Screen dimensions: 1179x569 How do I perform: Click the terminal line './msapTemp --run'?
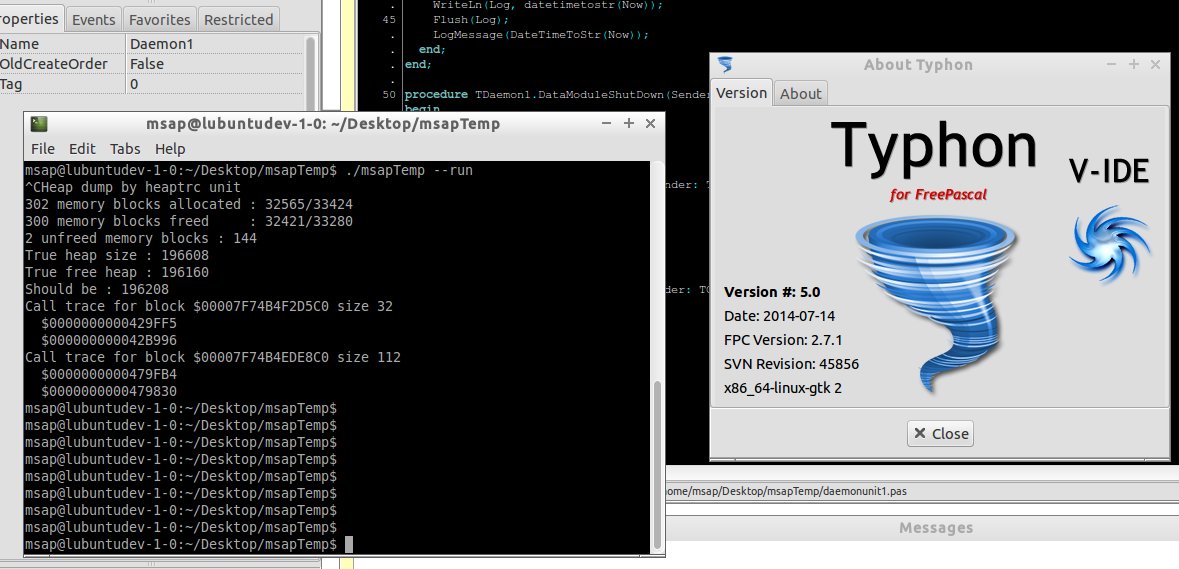pos(409,171)
